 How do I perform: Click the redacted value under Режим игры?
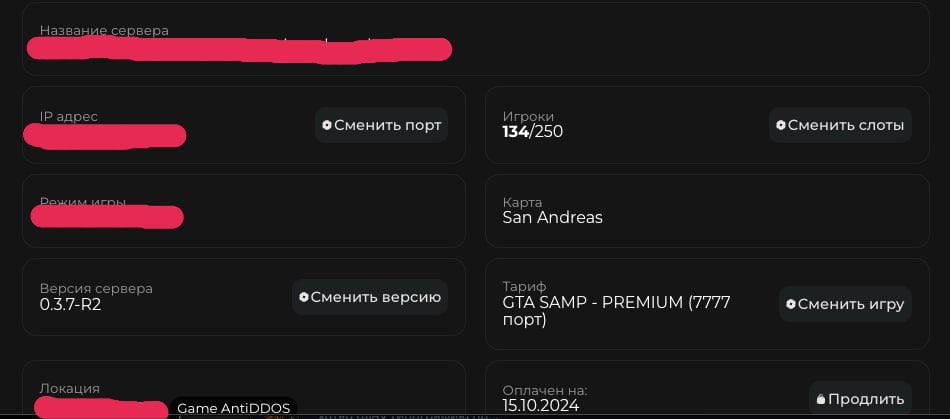tap(107, 216)
